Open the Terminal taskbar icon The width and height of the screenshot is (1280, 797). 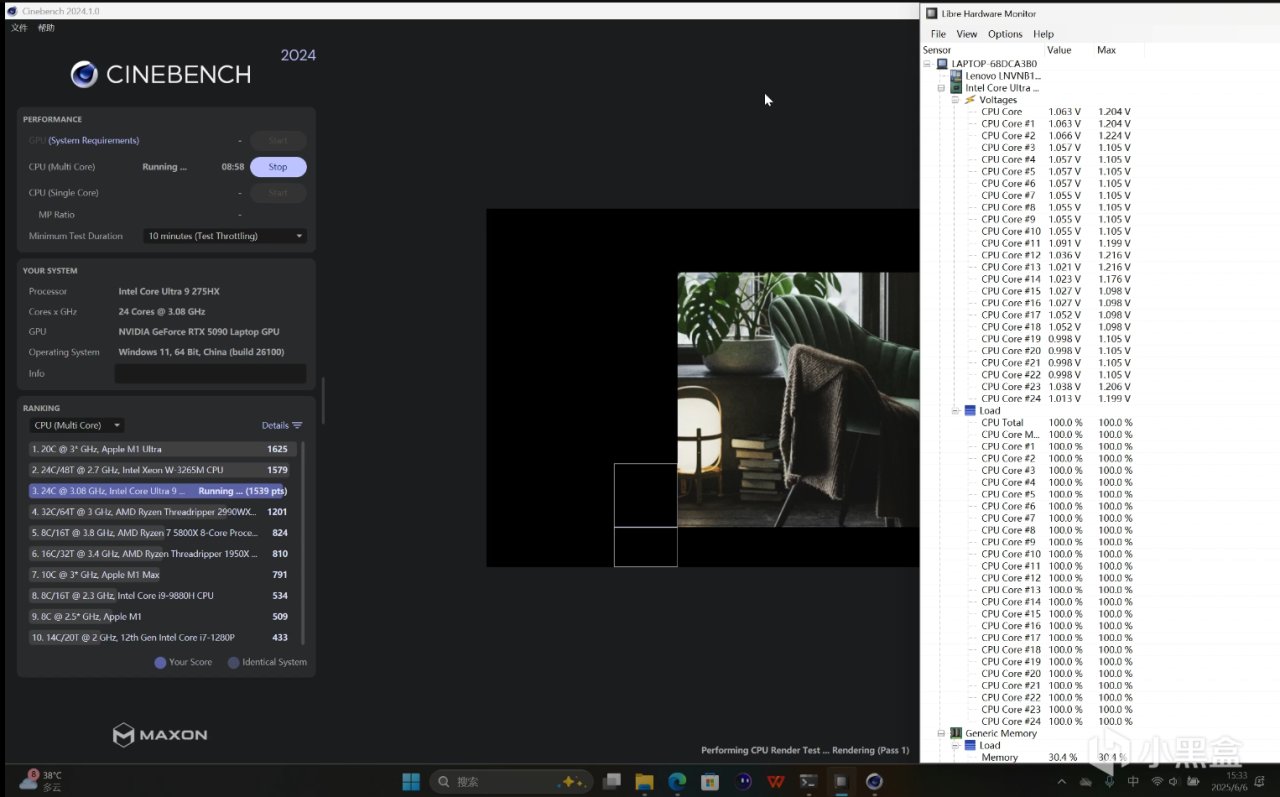click(808, 781)
